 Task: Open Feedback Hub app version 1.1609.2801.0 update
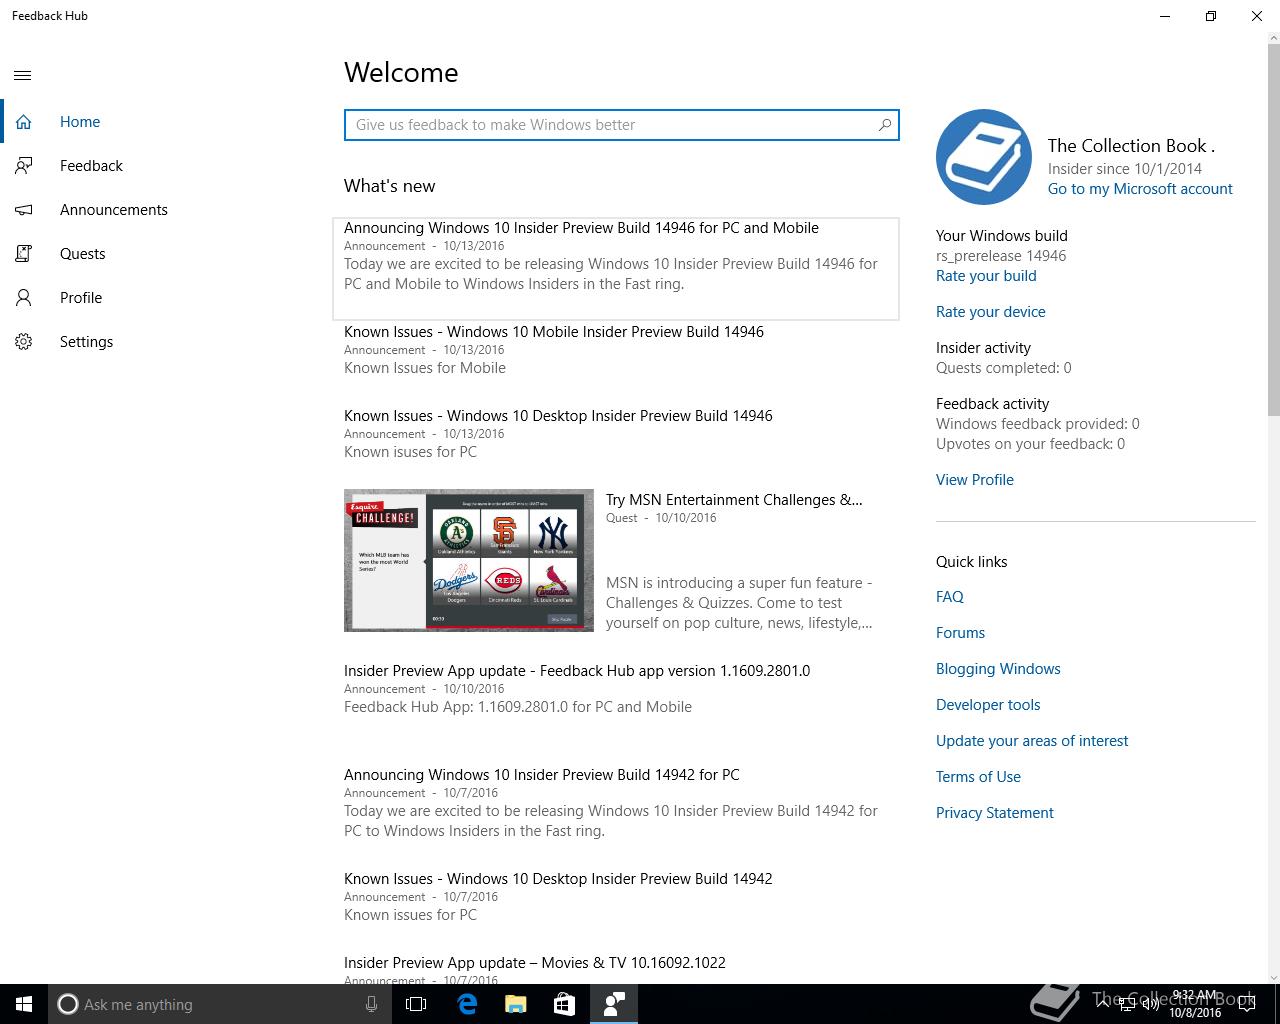pyautogui.click(x=577, y=671)
